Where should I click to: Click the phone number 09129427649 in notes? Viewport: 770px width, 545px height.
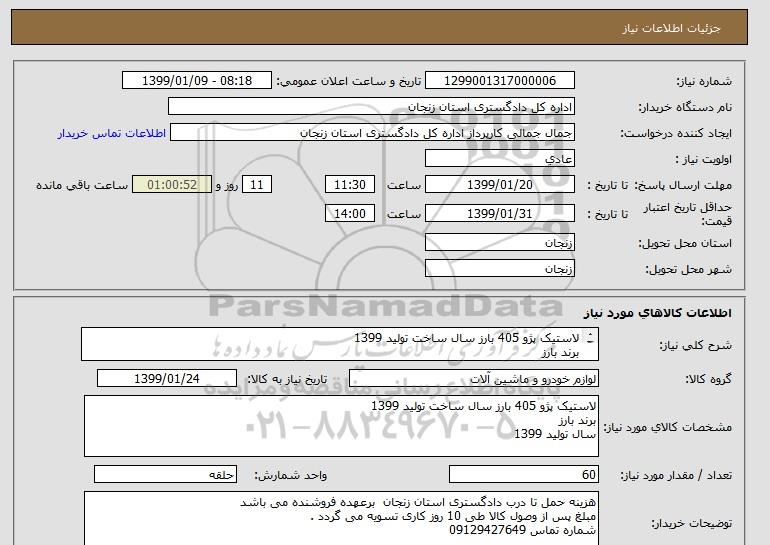pos(488,530)
